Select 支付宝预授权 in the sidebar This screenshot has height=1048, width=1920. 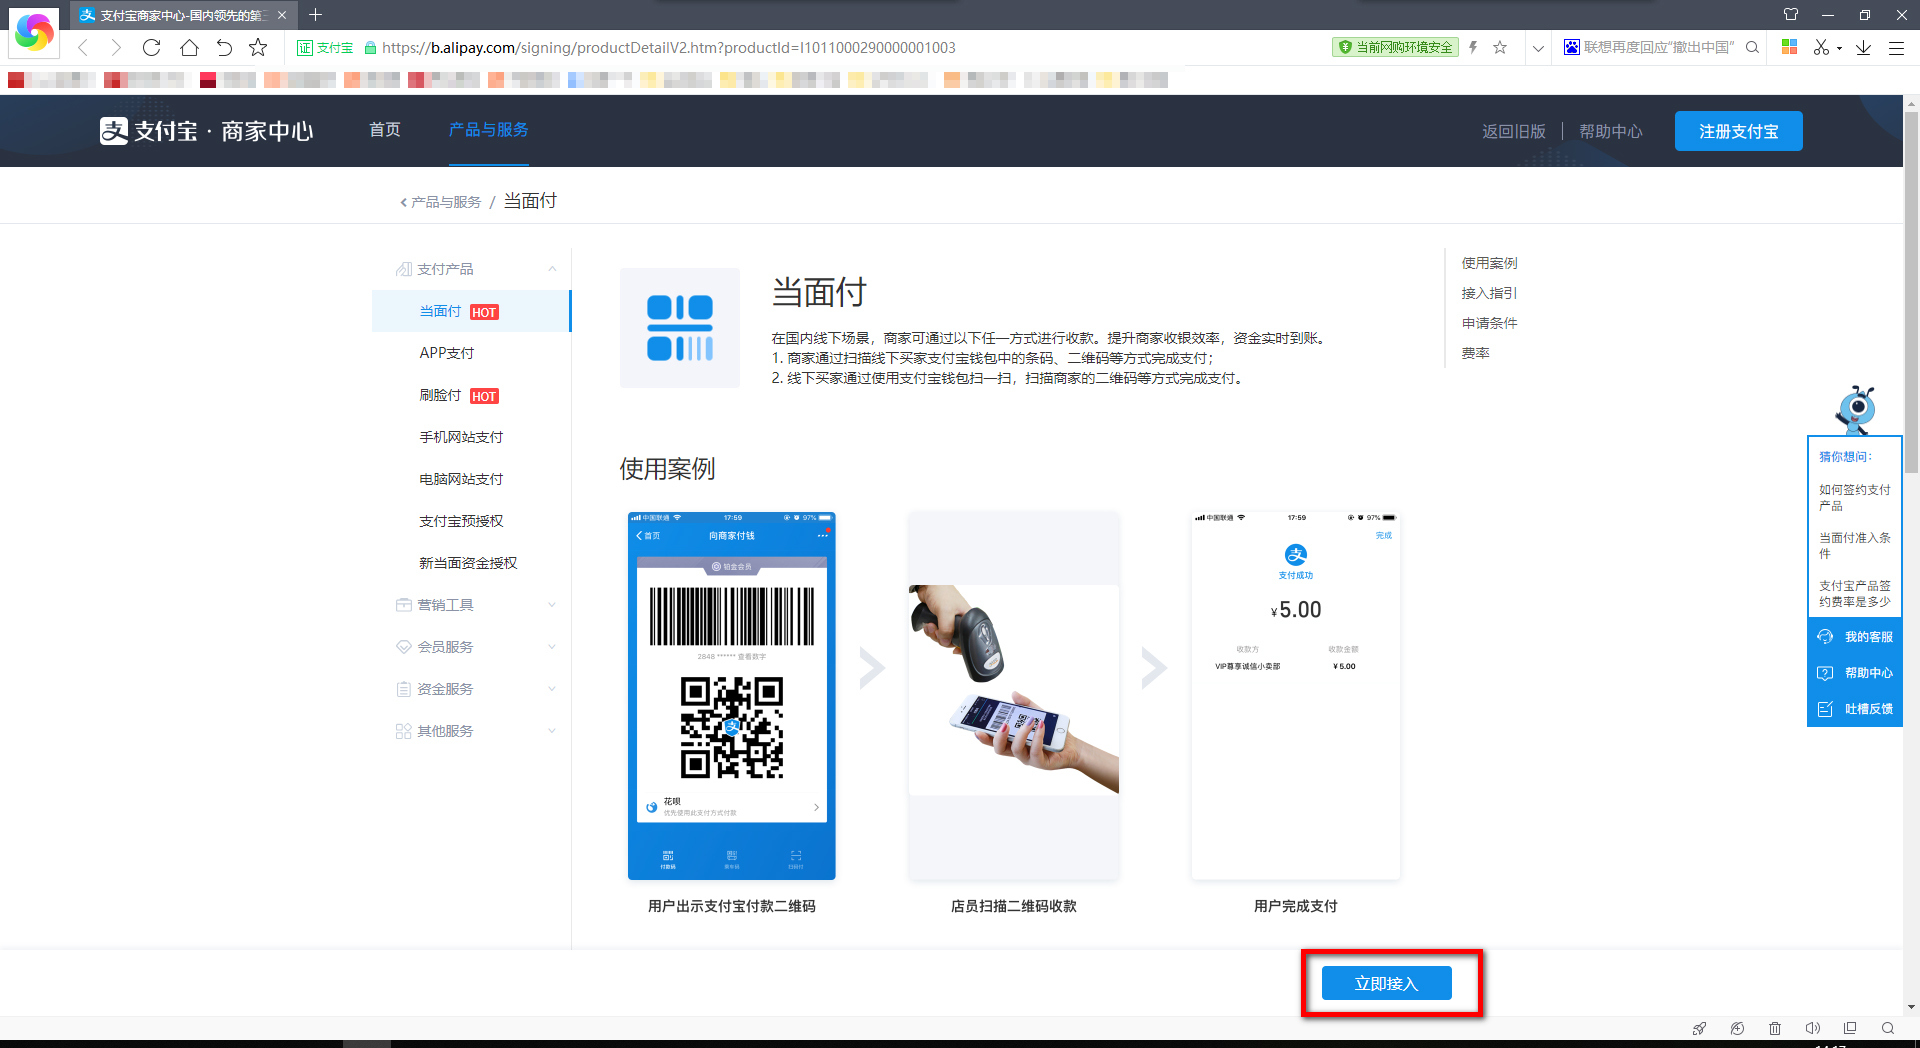(x=461, y=521)
